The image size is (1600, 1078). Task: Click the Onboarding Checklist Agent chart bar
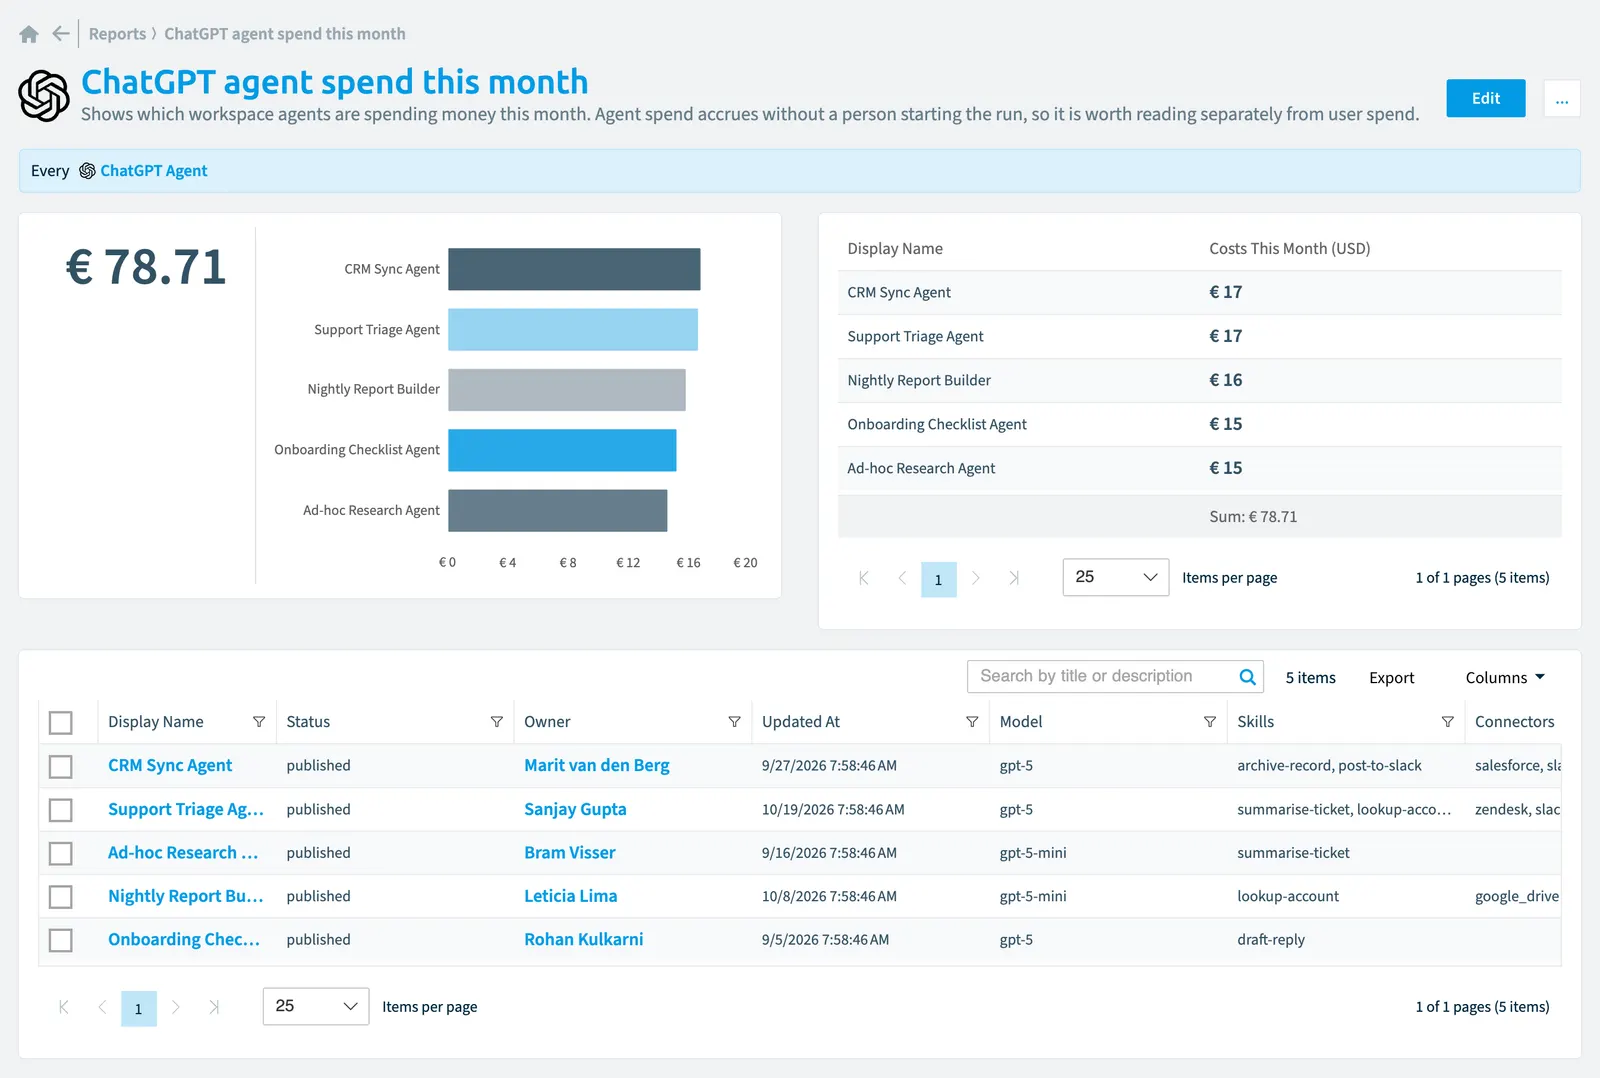coord(562,450)
